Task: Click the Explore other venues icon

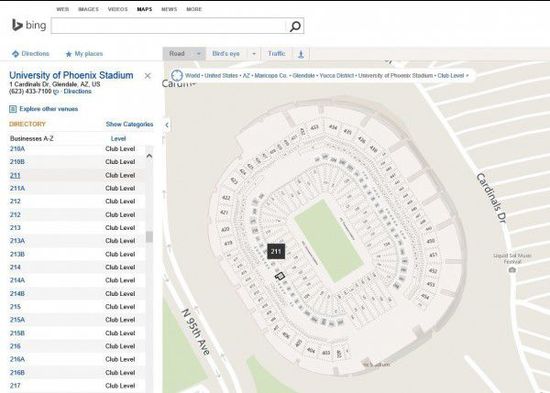Action: click(13, 109)
